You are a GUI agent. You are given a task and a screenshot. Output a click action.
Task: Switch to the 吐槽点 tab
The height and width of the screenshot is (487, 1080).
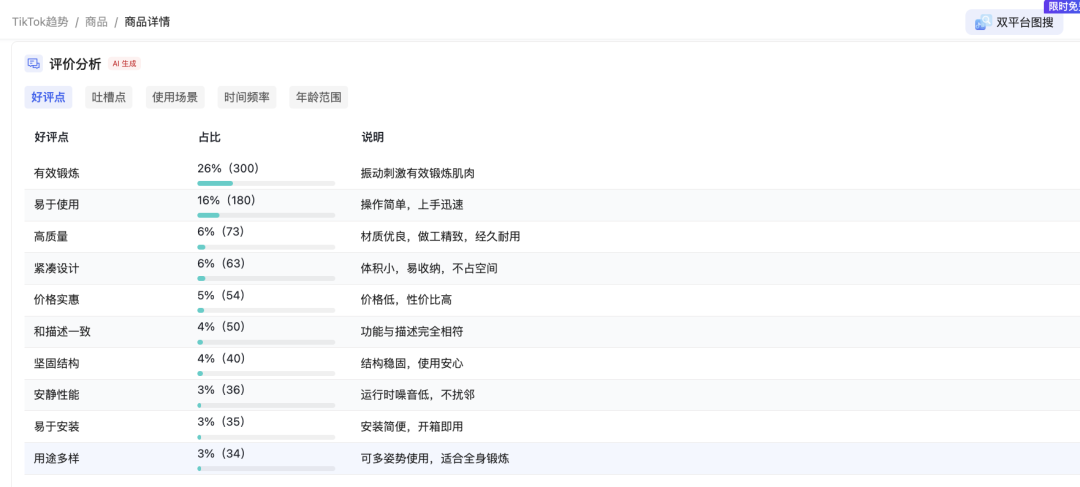point(109,97)
